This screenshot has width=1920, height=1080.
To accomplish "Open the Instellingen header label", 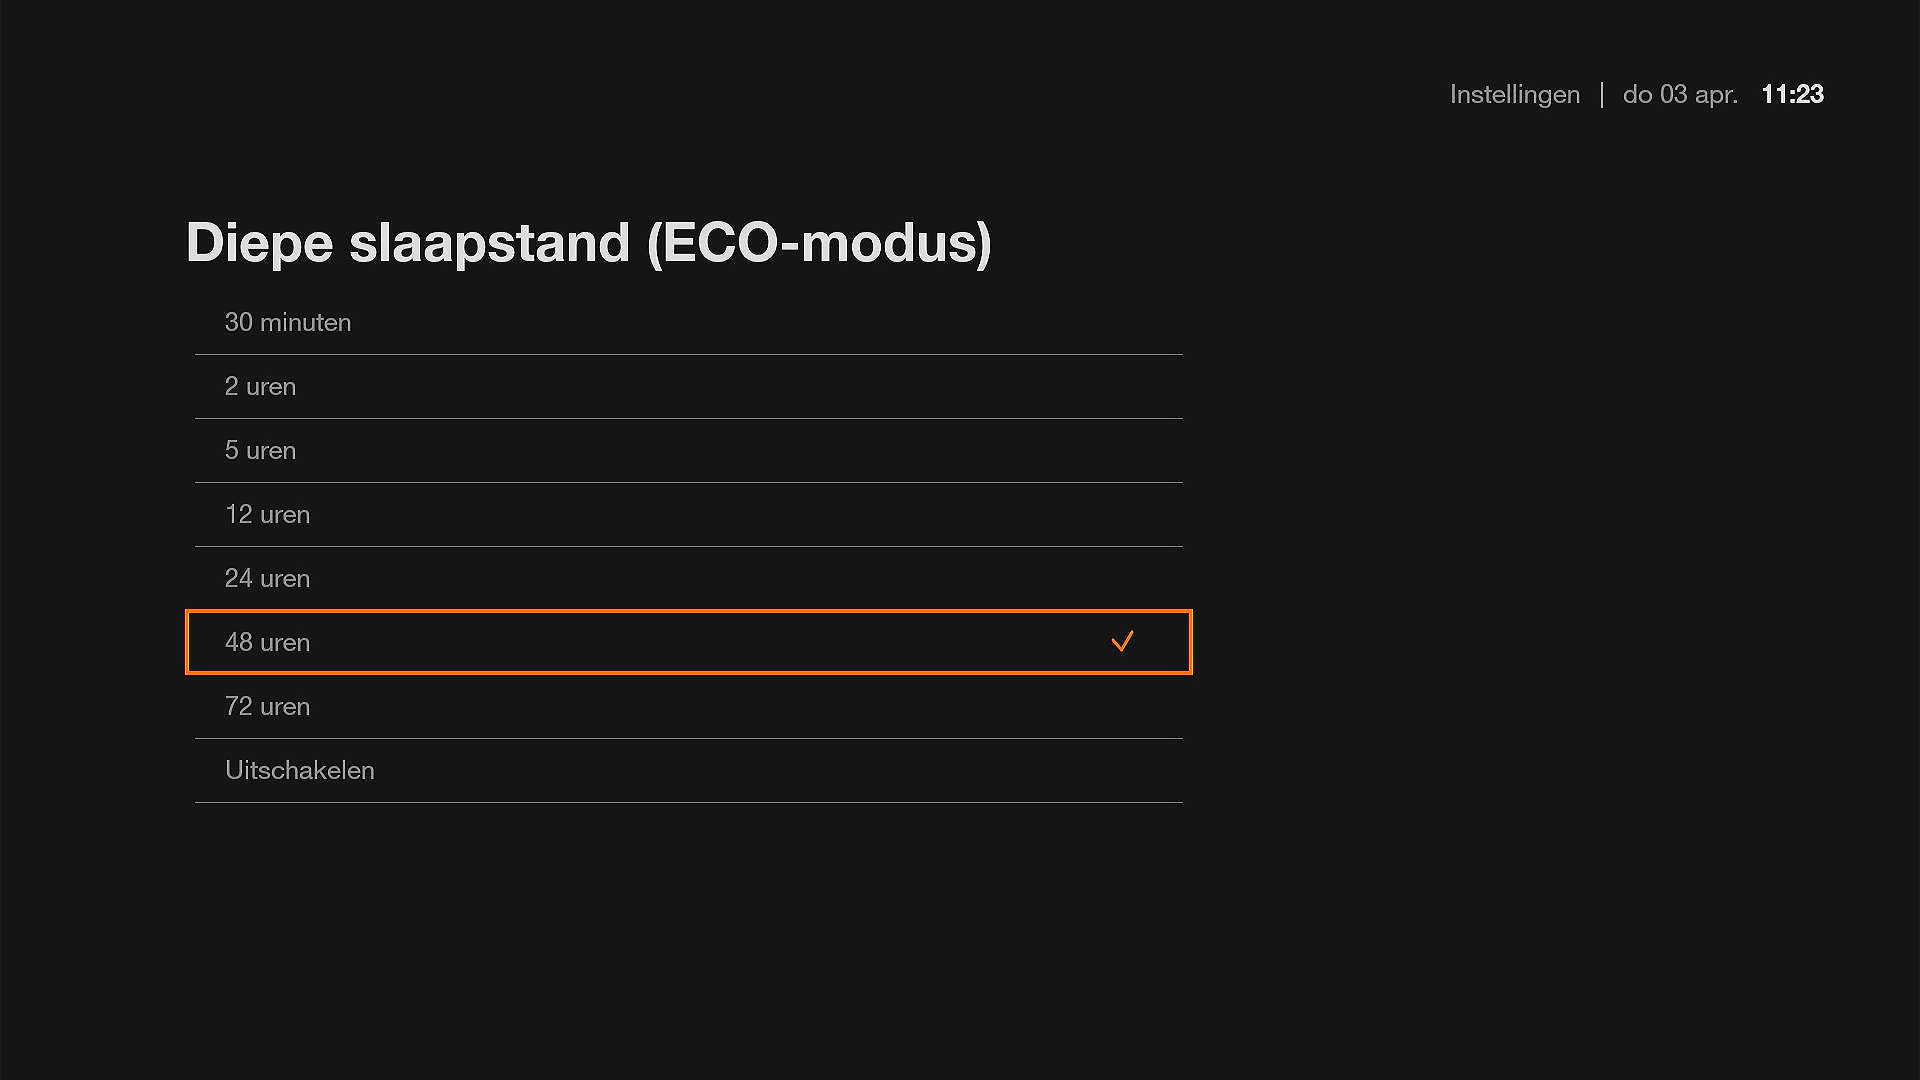I will pyautogui.click(x=1514, y=94).
